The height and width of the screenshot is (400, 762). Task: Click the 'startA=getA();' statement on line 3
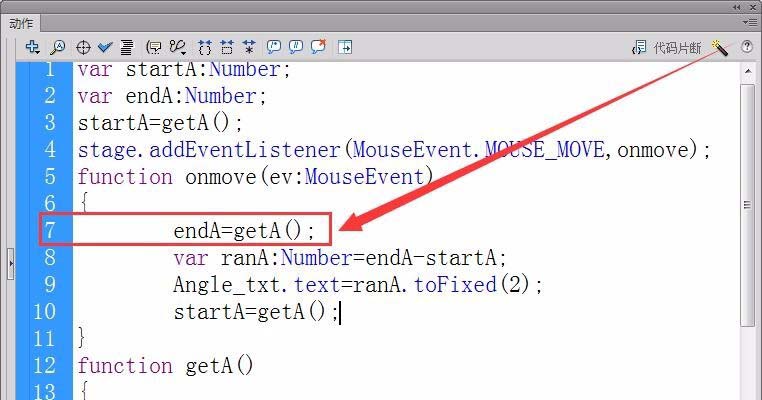point(160,122)
